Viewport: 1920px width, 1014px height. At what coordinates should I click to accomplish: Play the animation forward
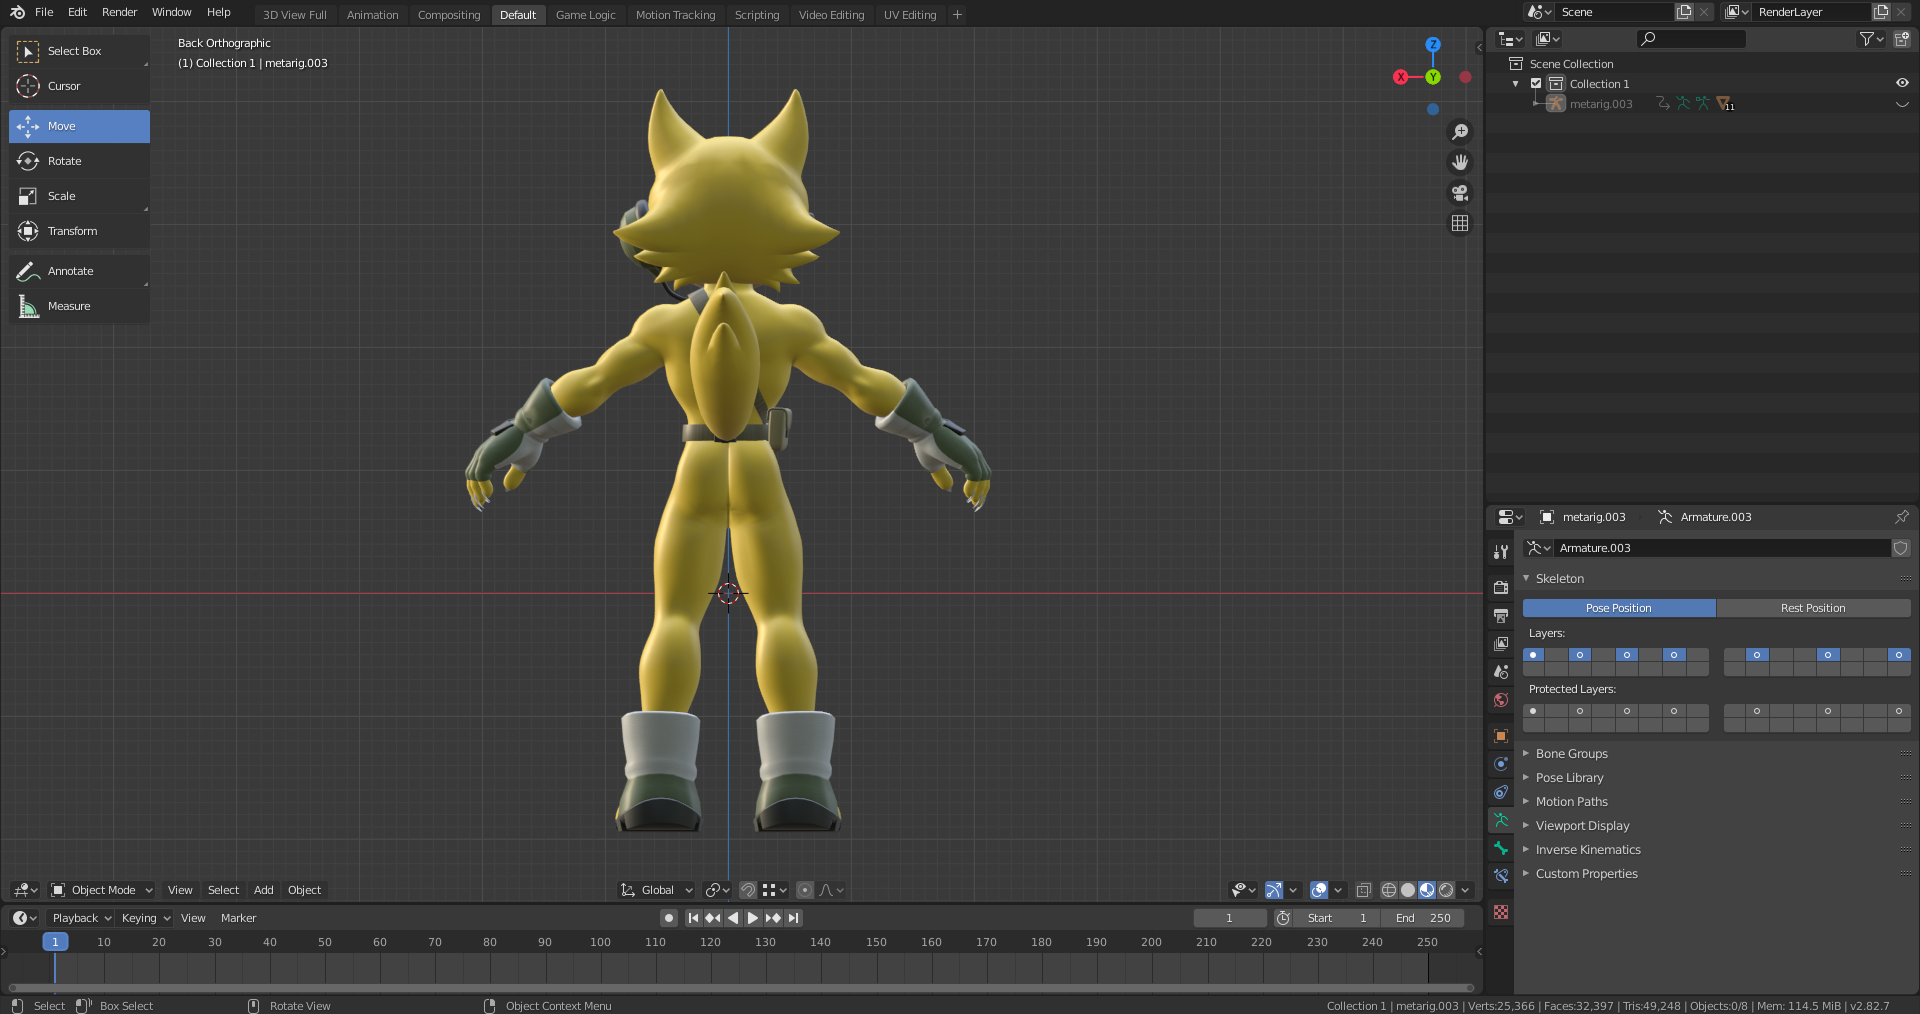point(753,918)
